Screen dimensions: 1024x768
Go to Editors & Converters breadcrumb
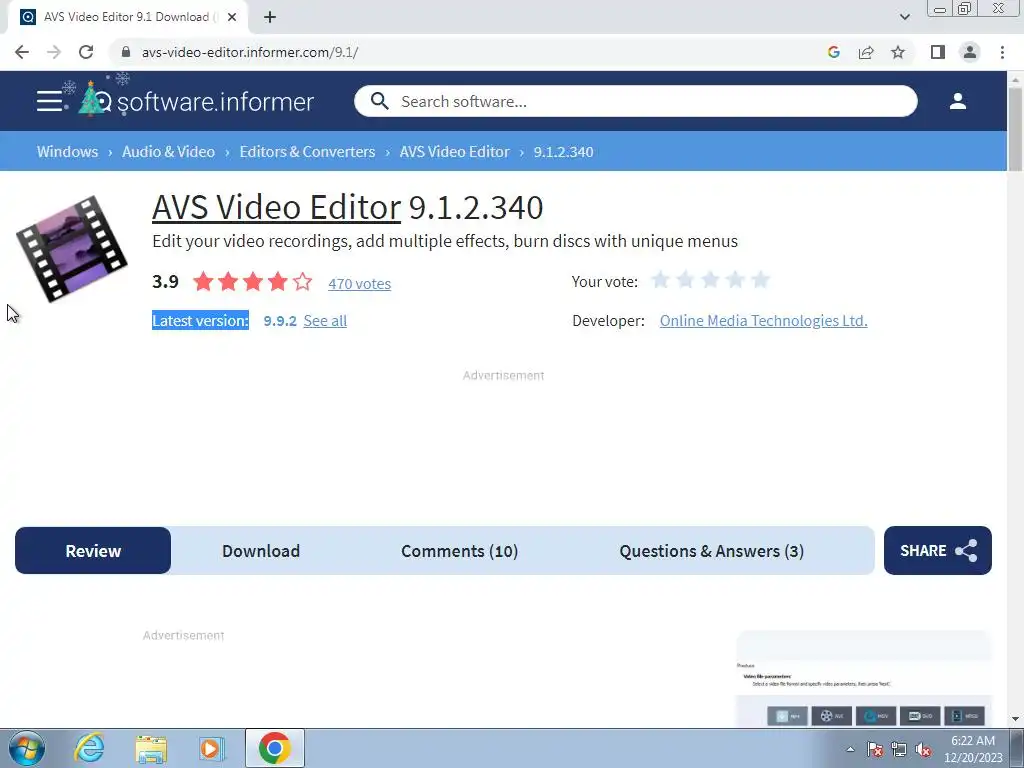click(307, 152)
